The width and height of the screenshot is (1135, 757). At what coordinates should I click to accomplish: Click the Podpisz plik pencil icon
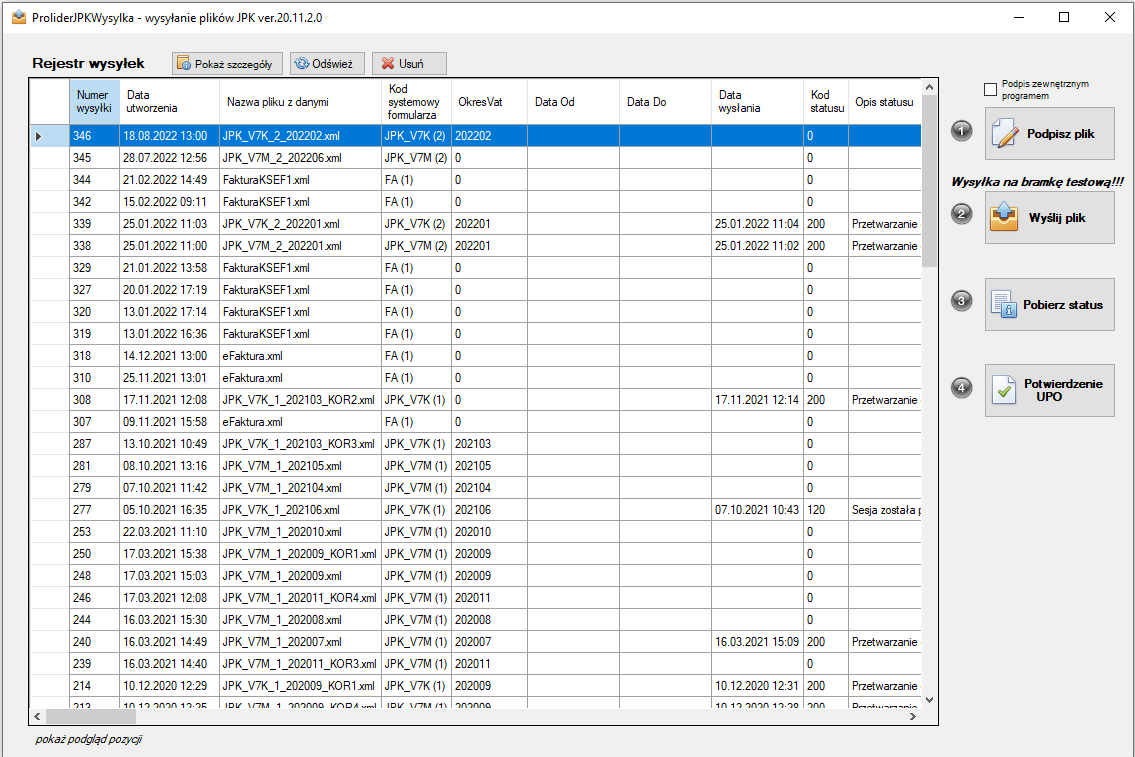1005,134
